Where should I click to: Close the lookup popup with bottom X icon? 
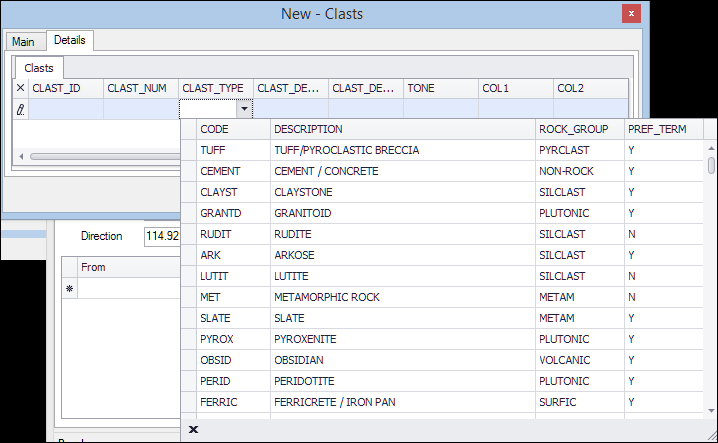(x=193, y=429)
